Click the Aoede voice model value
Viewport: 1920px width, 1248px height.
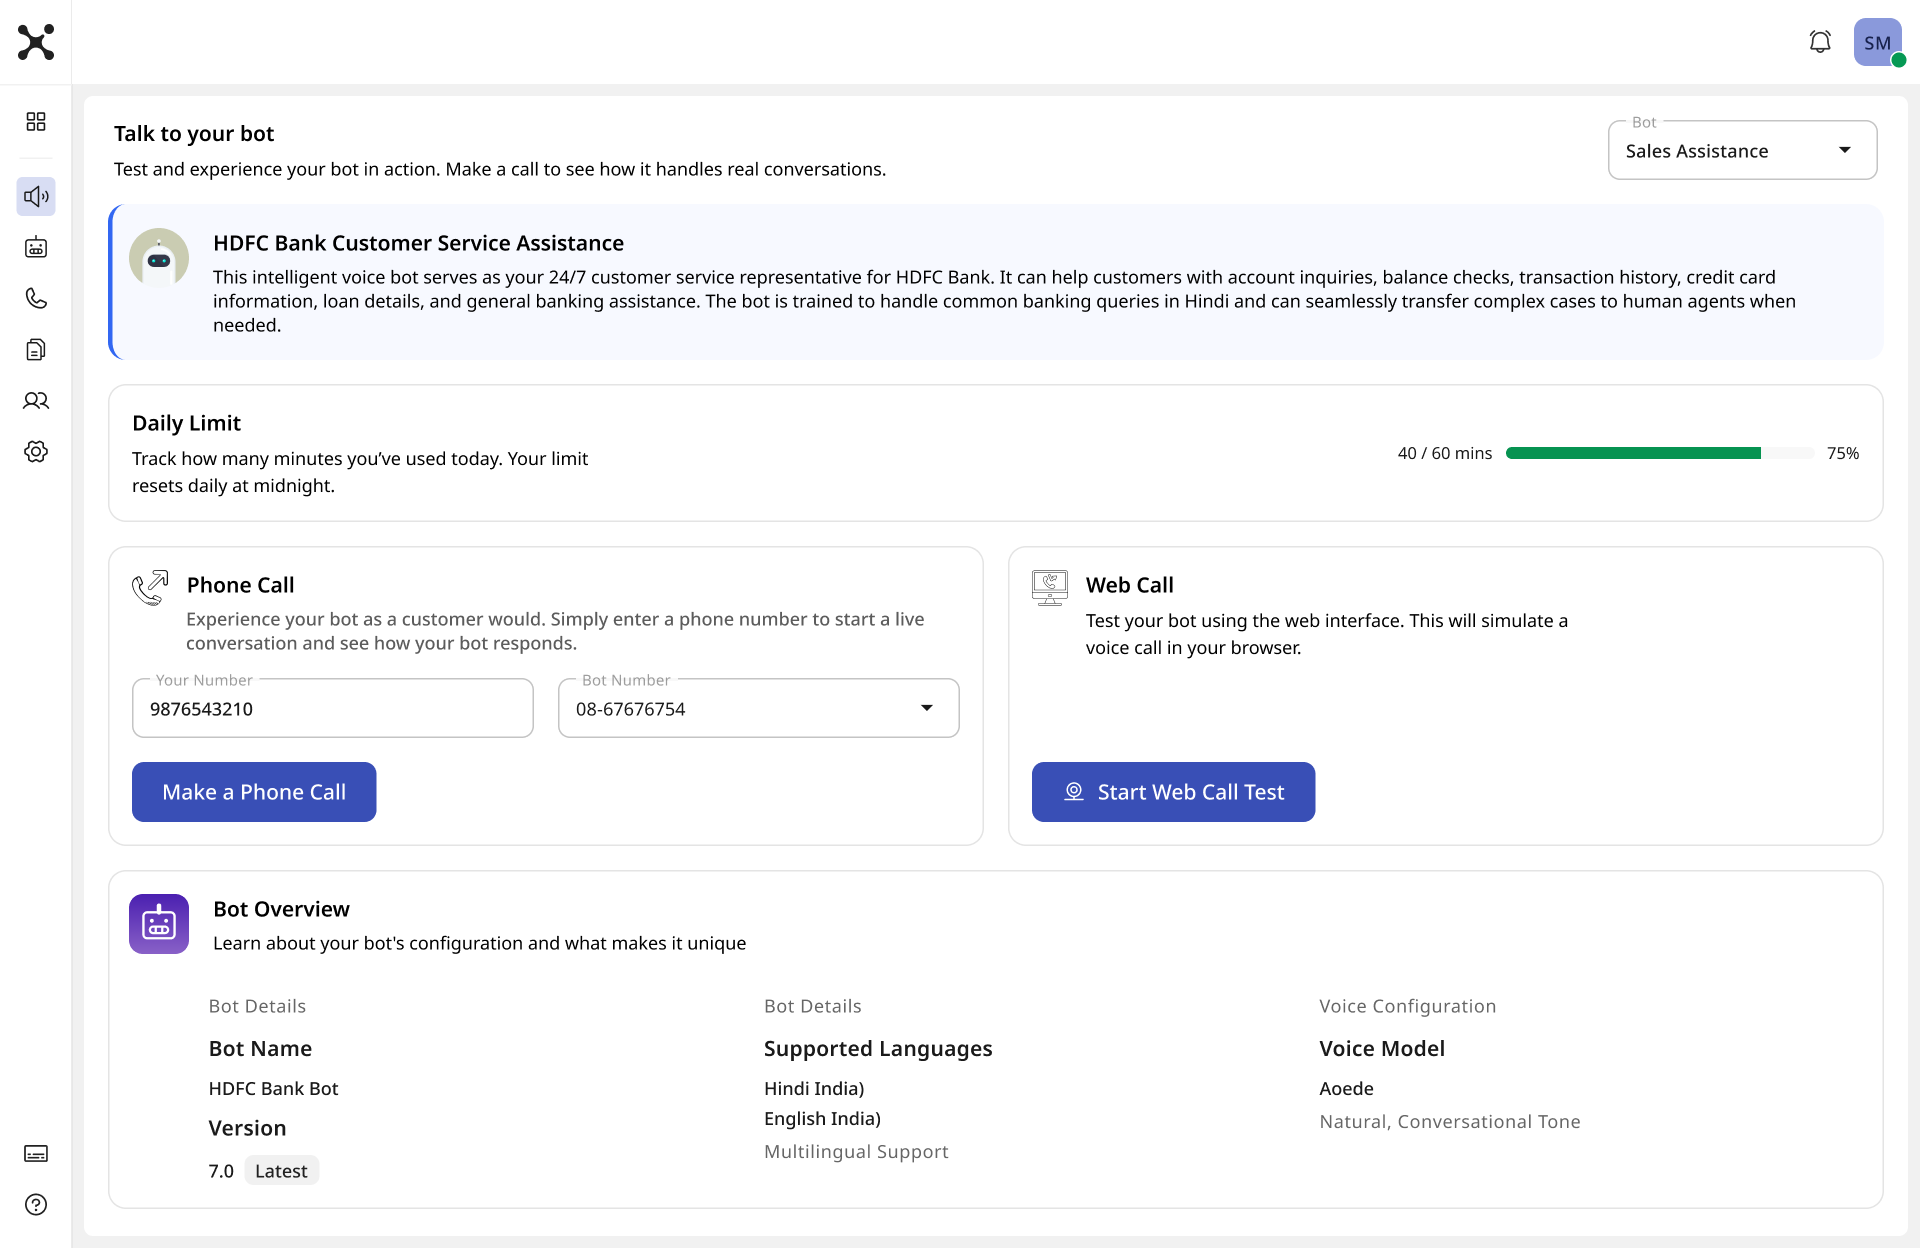point(1346,1088)
